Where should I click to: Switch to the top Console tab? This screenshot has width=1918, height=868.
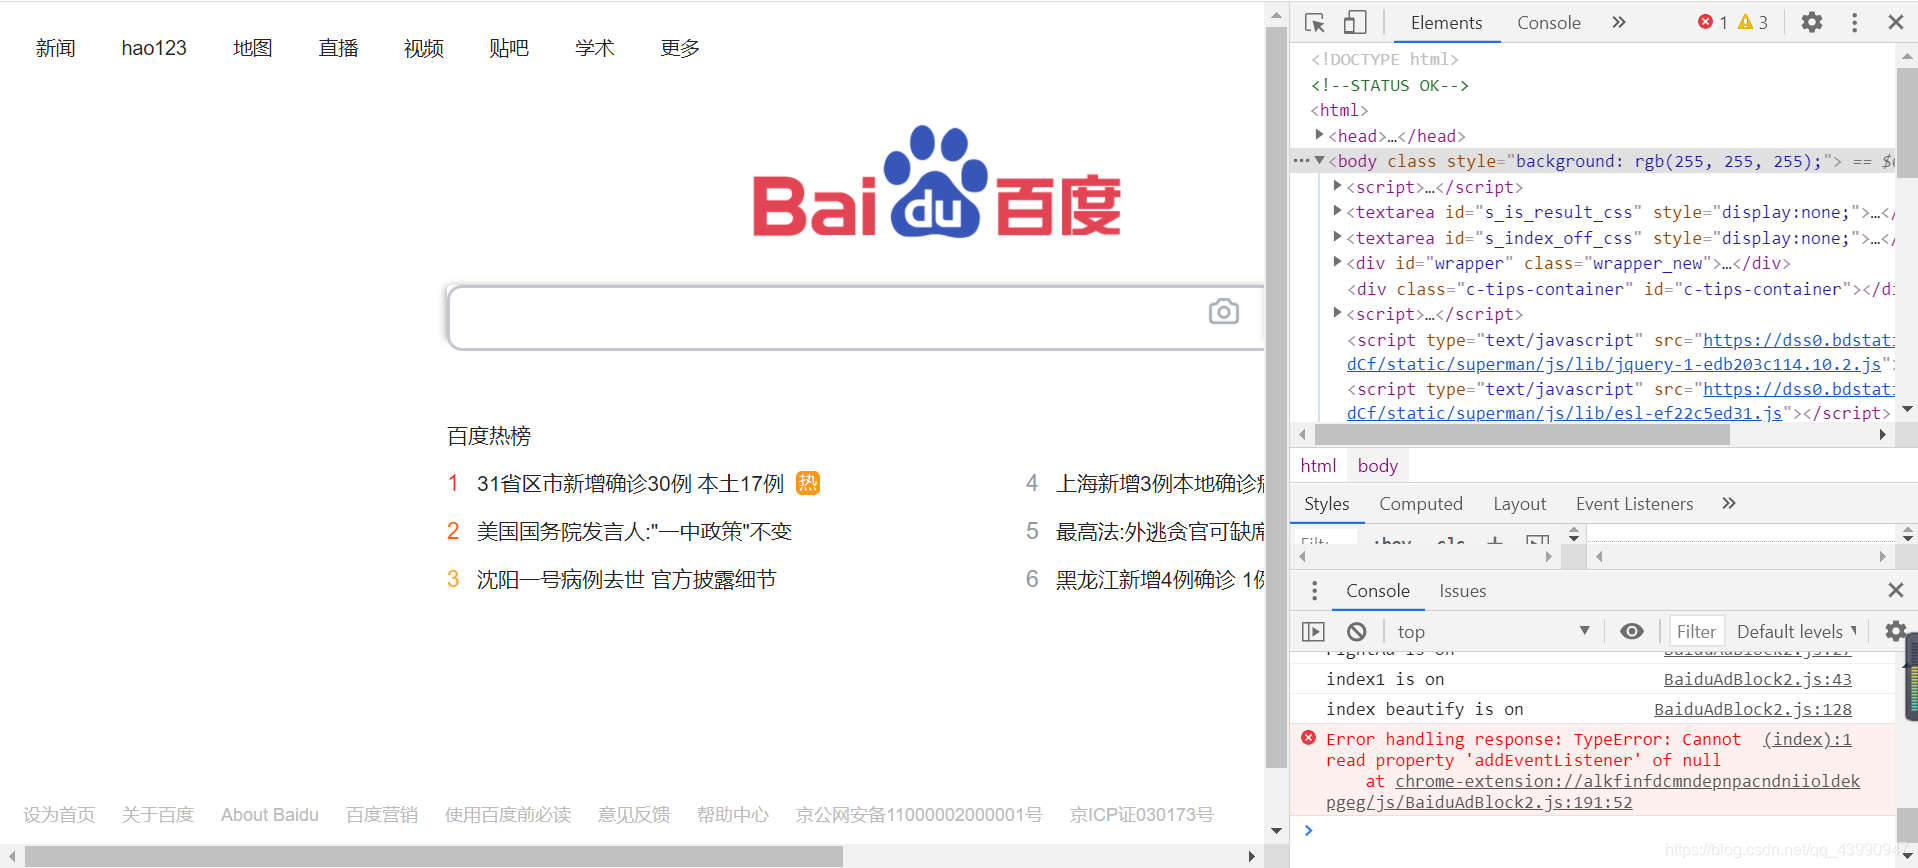[1548, 22]
